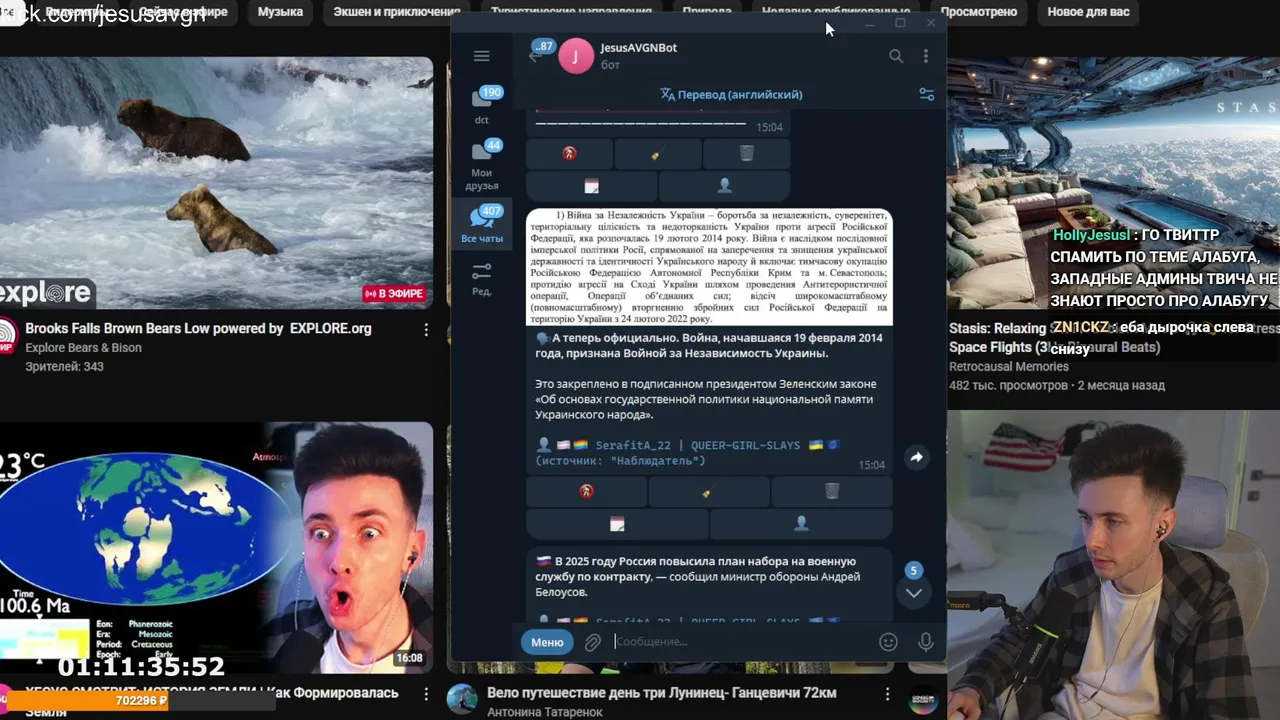Screen dimensions: 1280x720
Task: Jump to newest messages with down arrow
Action: 913,592
